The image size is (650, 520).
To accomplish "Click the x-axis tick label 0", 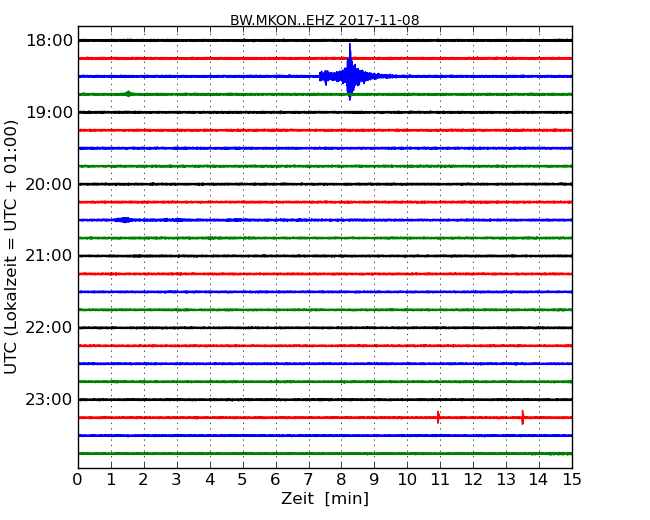I will (78, 480).
